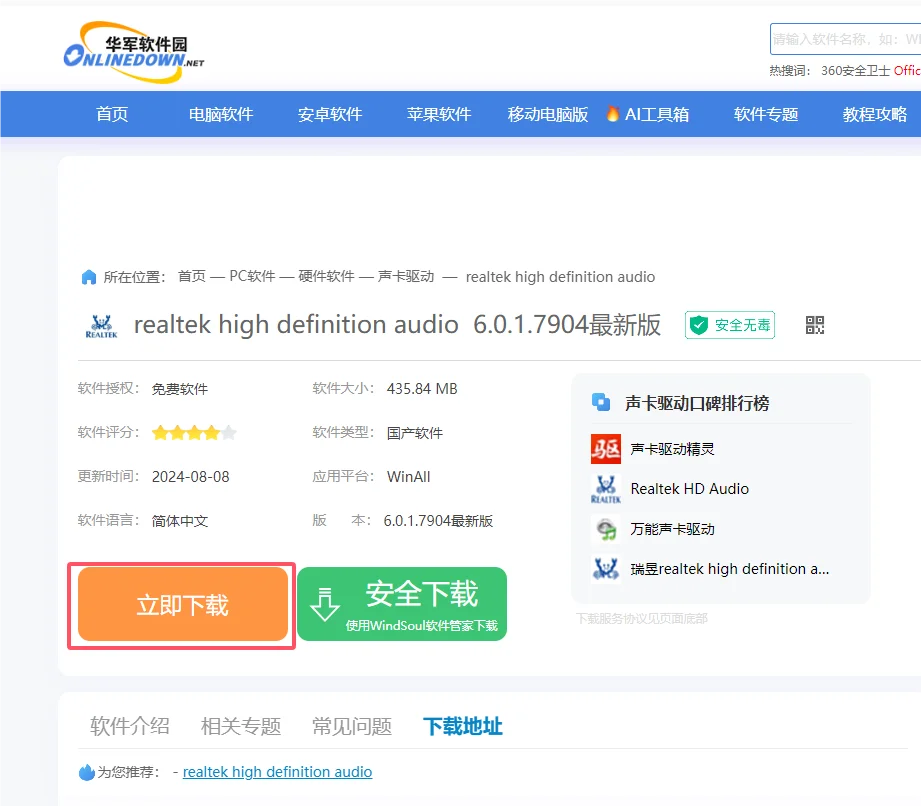Focus the software name search input

pos(846,39)
